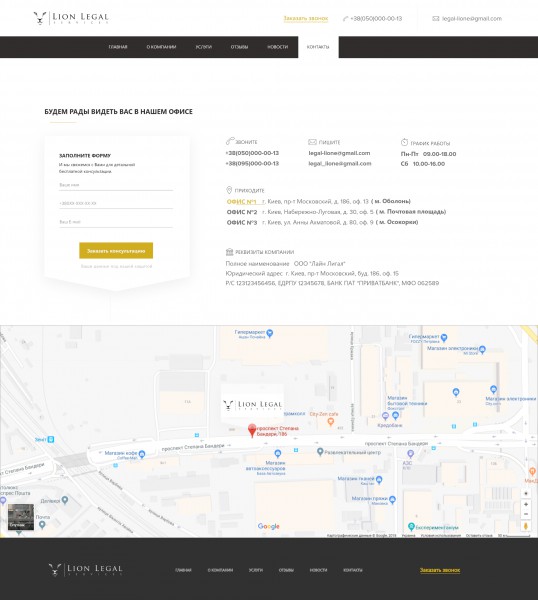Click the Магазин тканей map pin

click(379, 479)
